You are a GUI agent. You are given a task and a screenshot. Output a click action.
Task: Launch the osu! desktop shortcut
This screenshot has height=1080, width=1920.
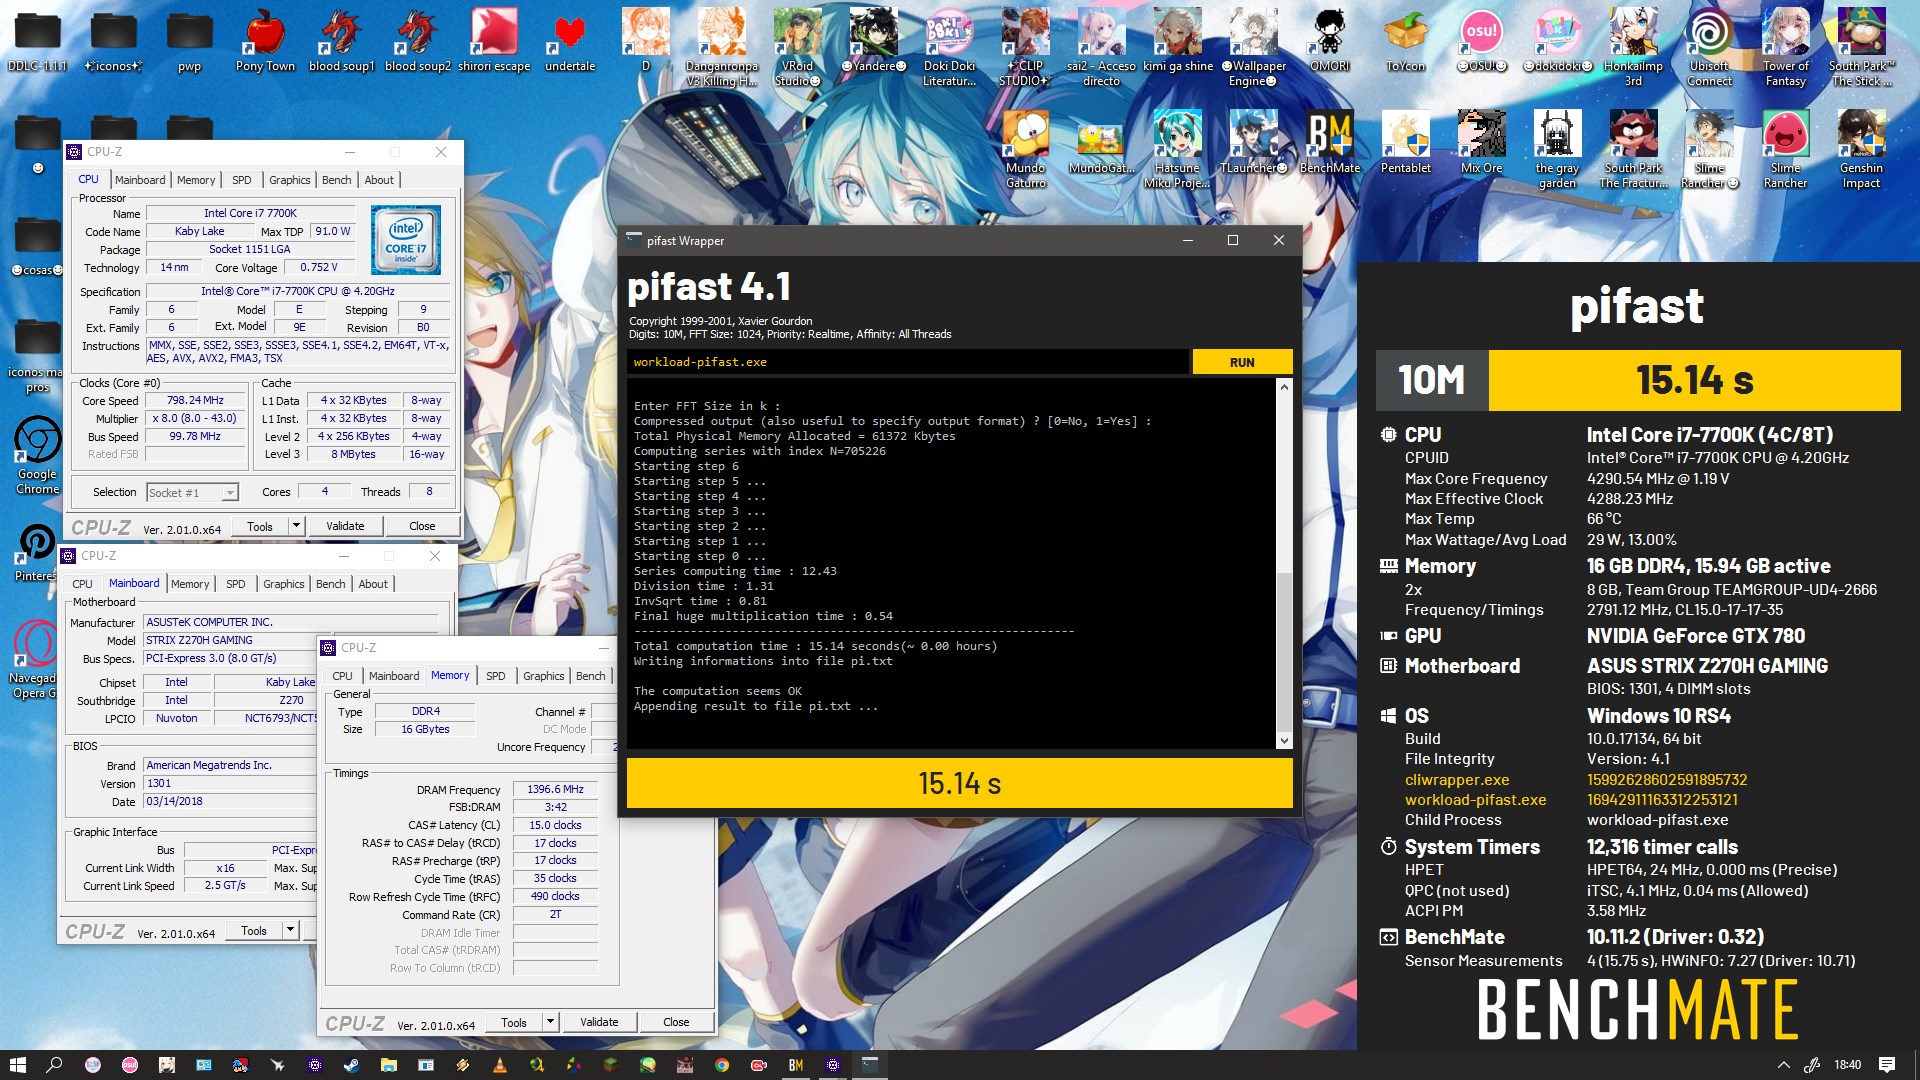(x=1481, y=40)
